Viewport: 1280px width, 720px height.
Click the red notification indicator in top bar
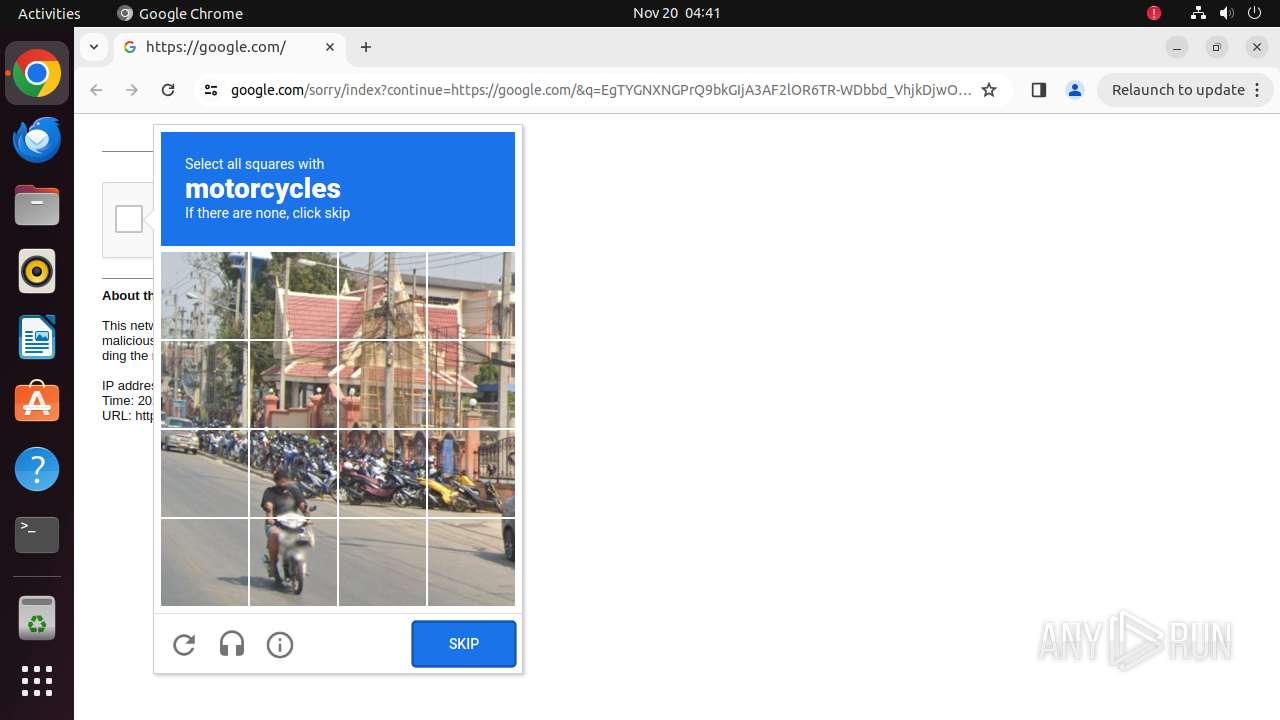coord(1154,13)
